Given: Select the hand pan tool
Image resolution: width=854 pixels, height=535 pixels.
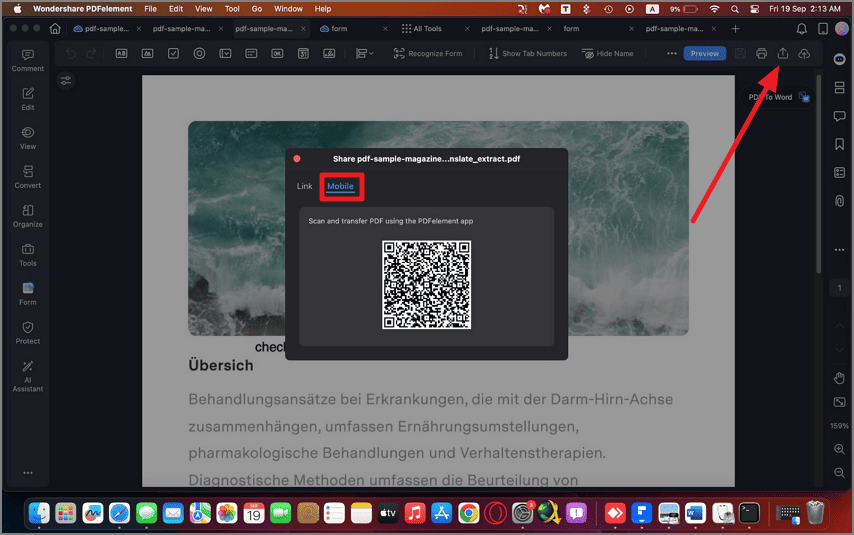Looking at the screenshot, I should tap(839, 378).
